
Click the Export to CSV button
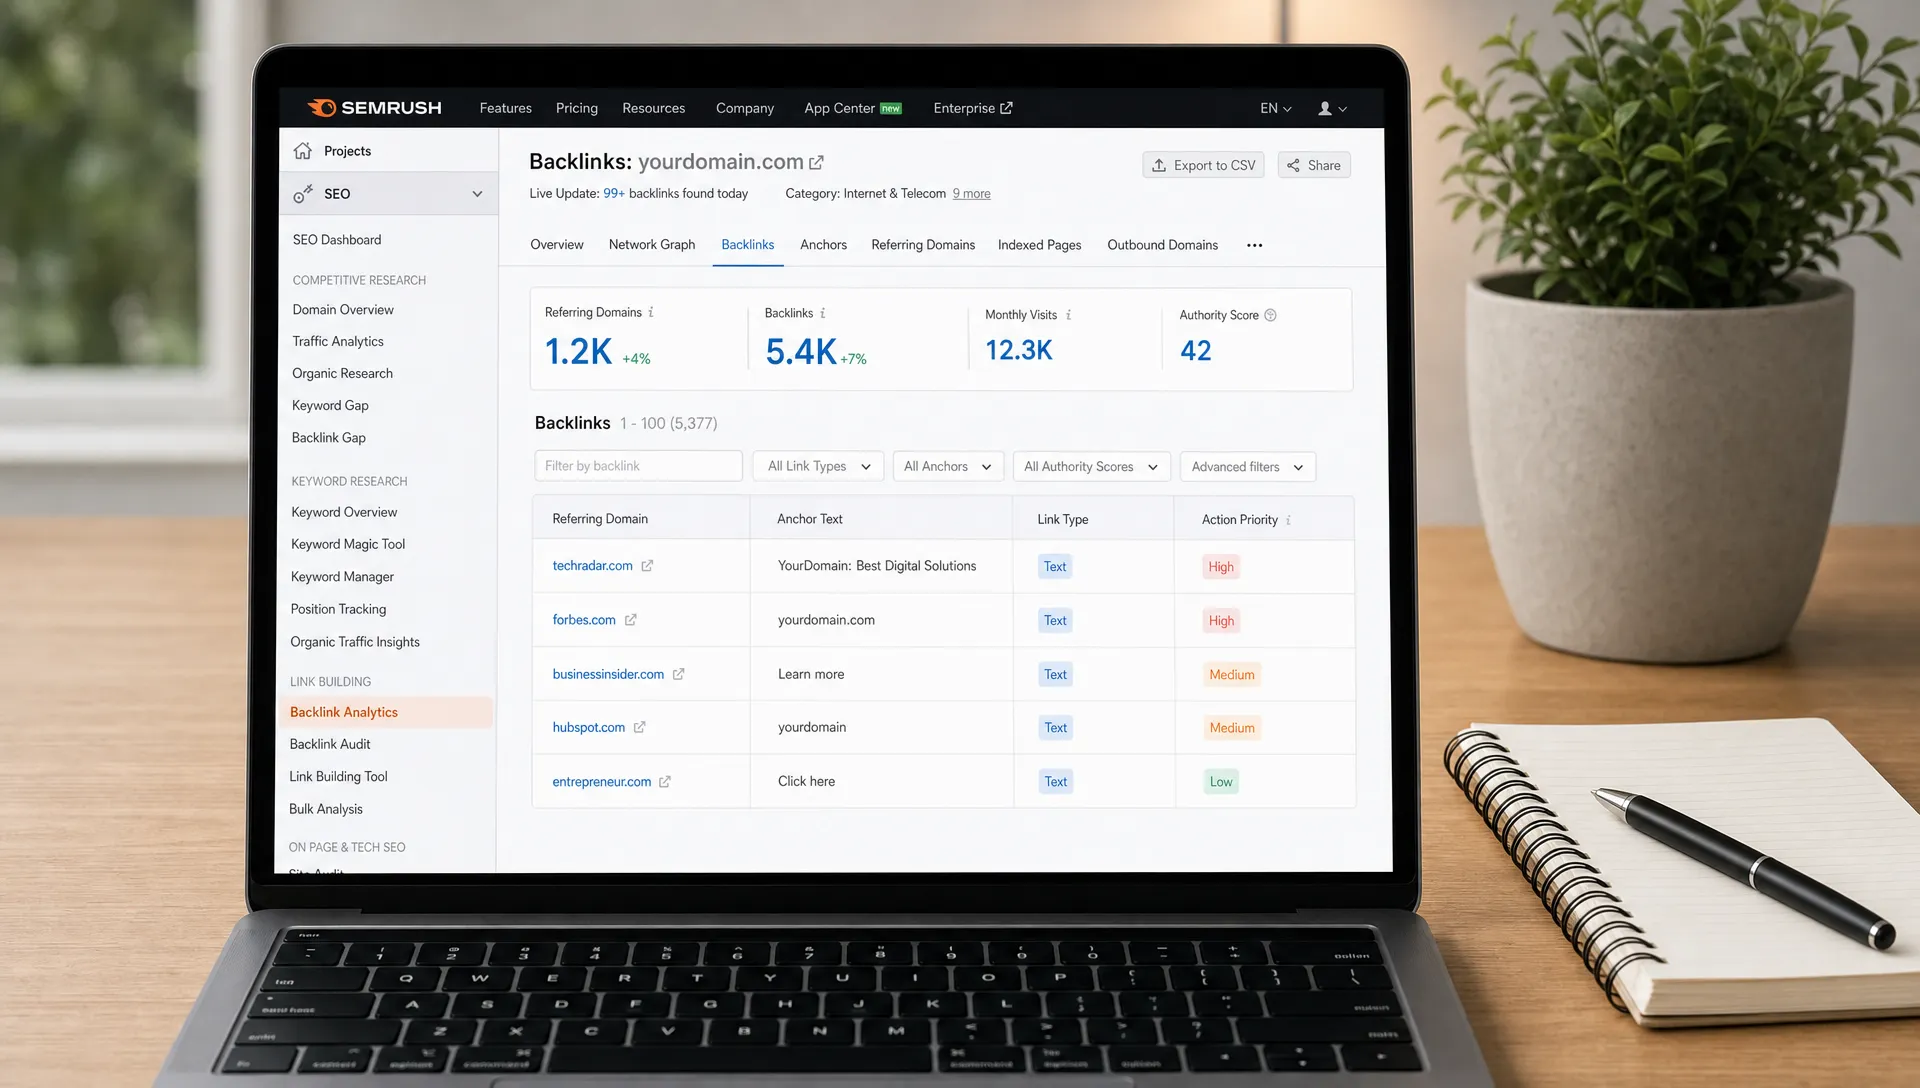tap(1203, 165)
